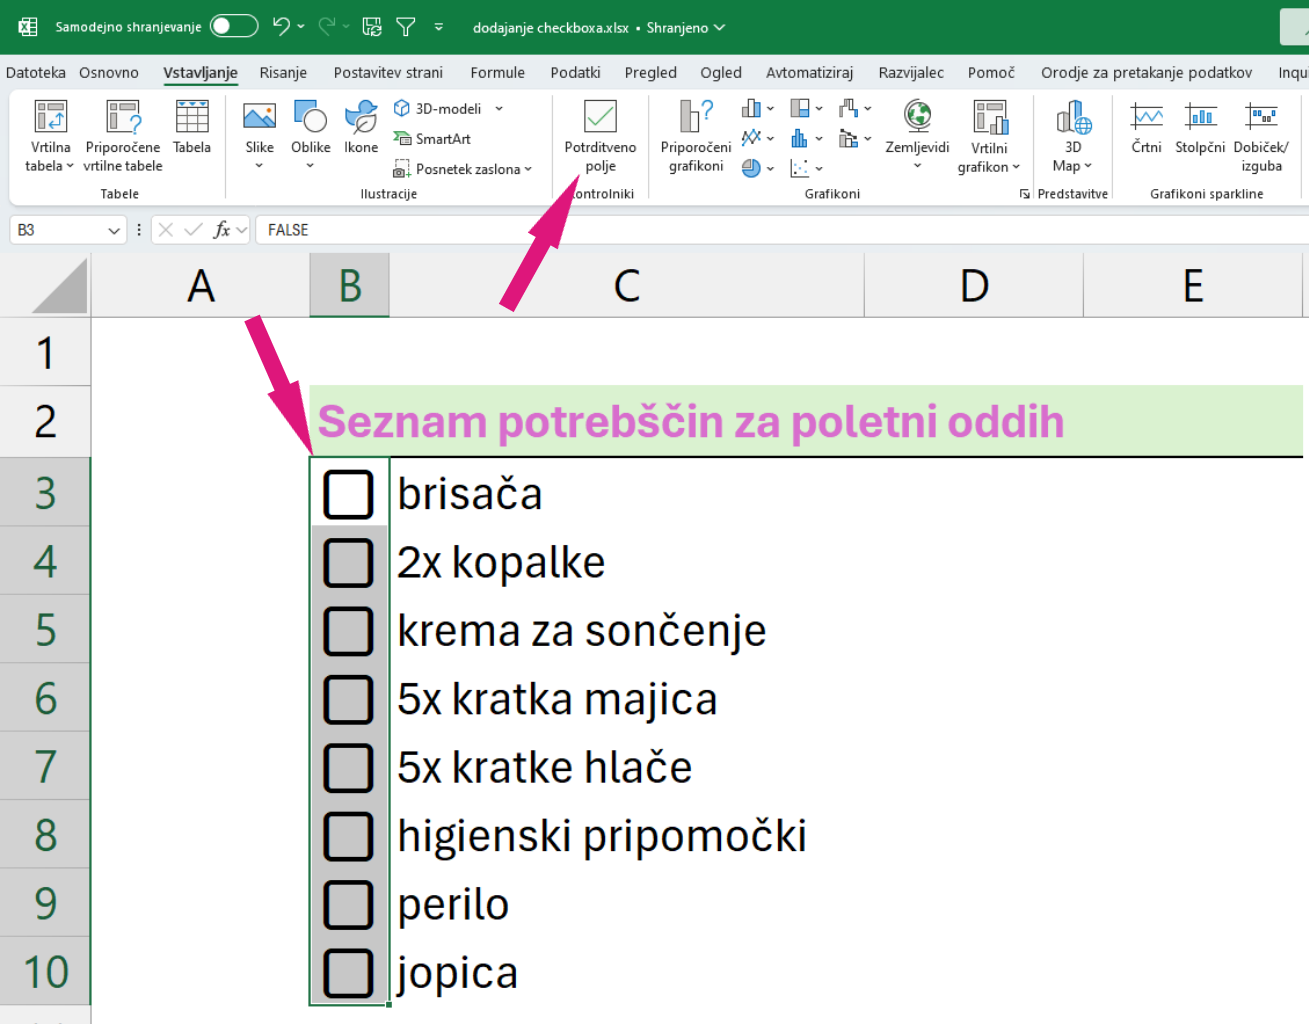The height and width of the screenshot is (1024, 1309).
Task: Undo the last action
Action: (x=281, y=26)
